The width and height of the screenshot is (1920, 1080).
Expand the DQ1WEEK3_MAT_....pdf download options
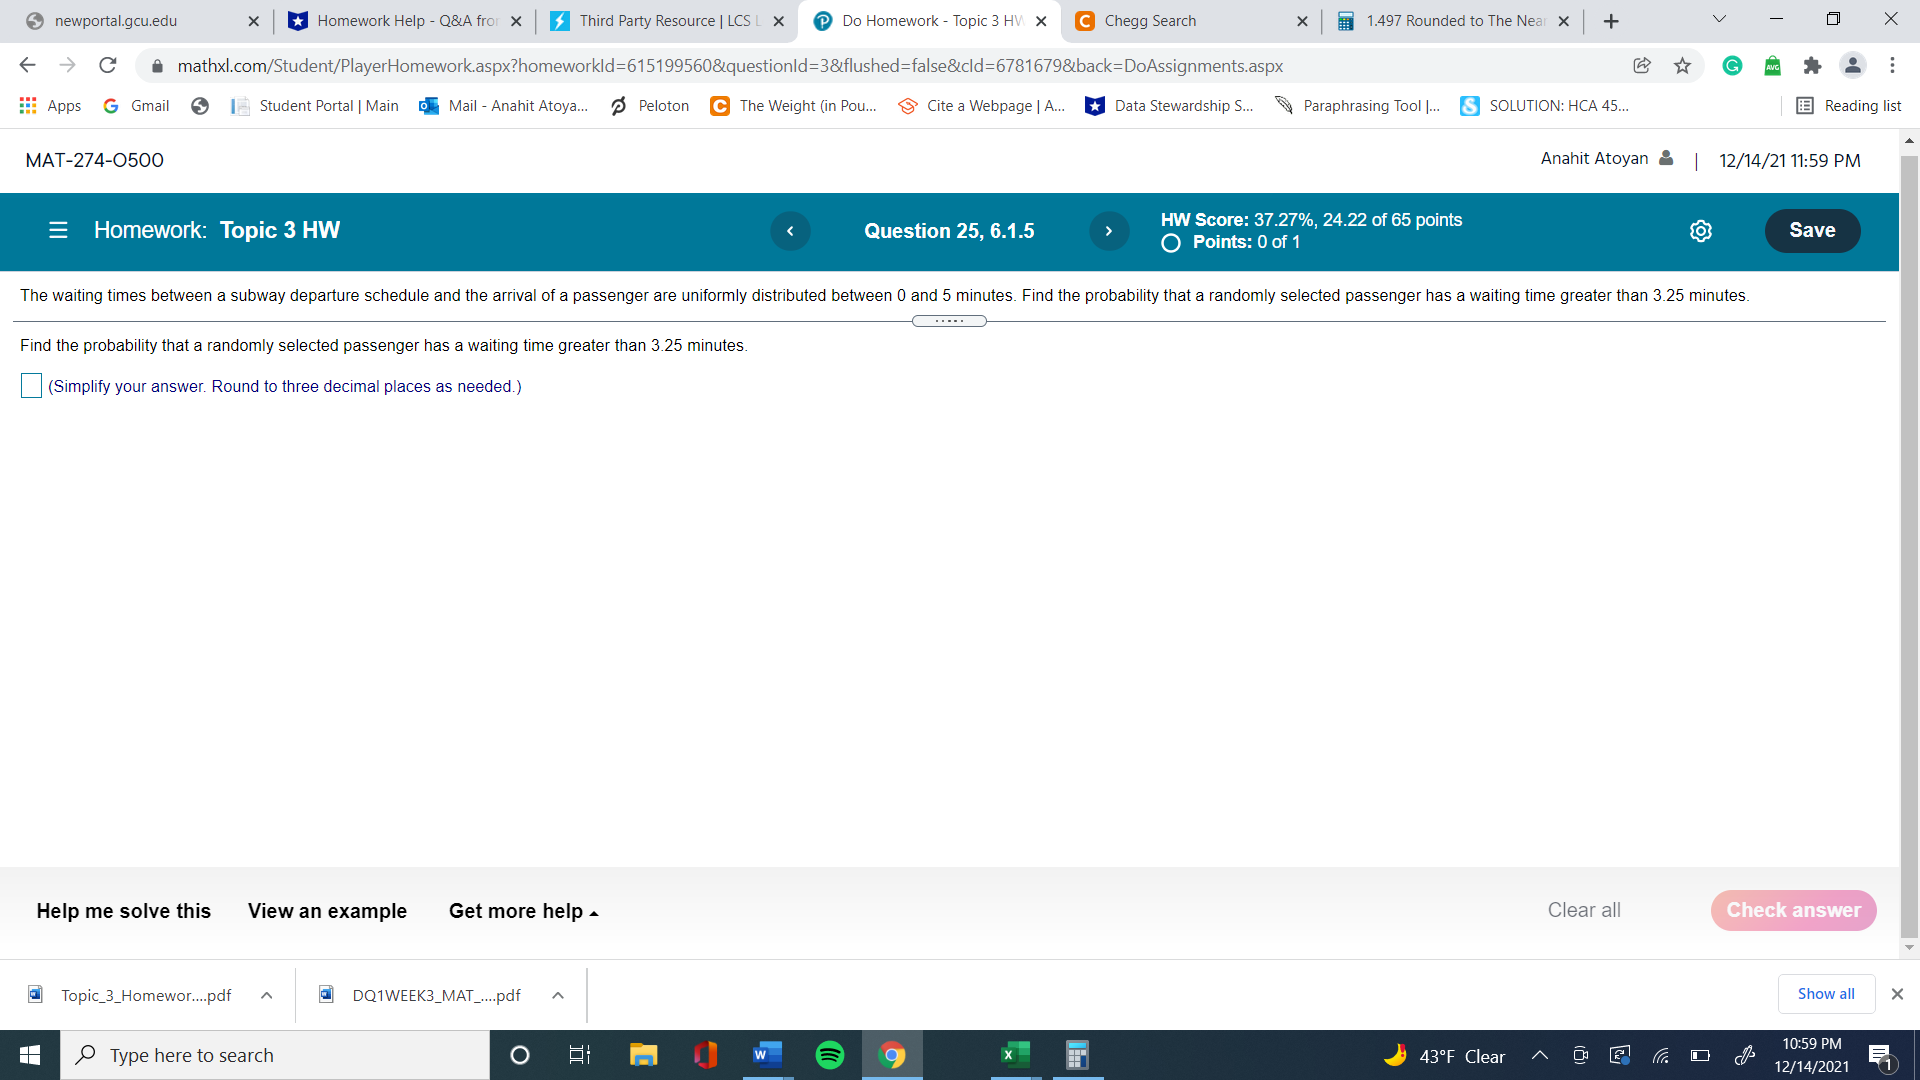pos(558,995)
